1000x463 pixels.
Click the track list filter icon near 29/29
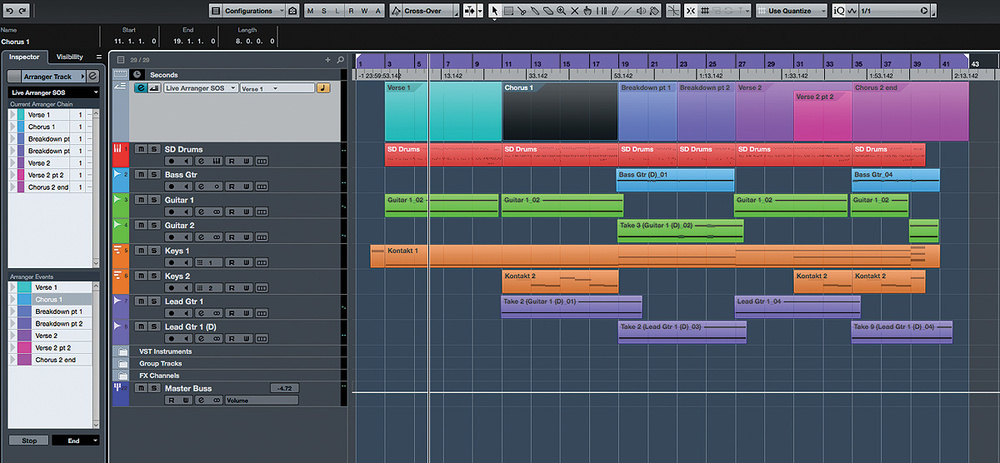[121, 60]
